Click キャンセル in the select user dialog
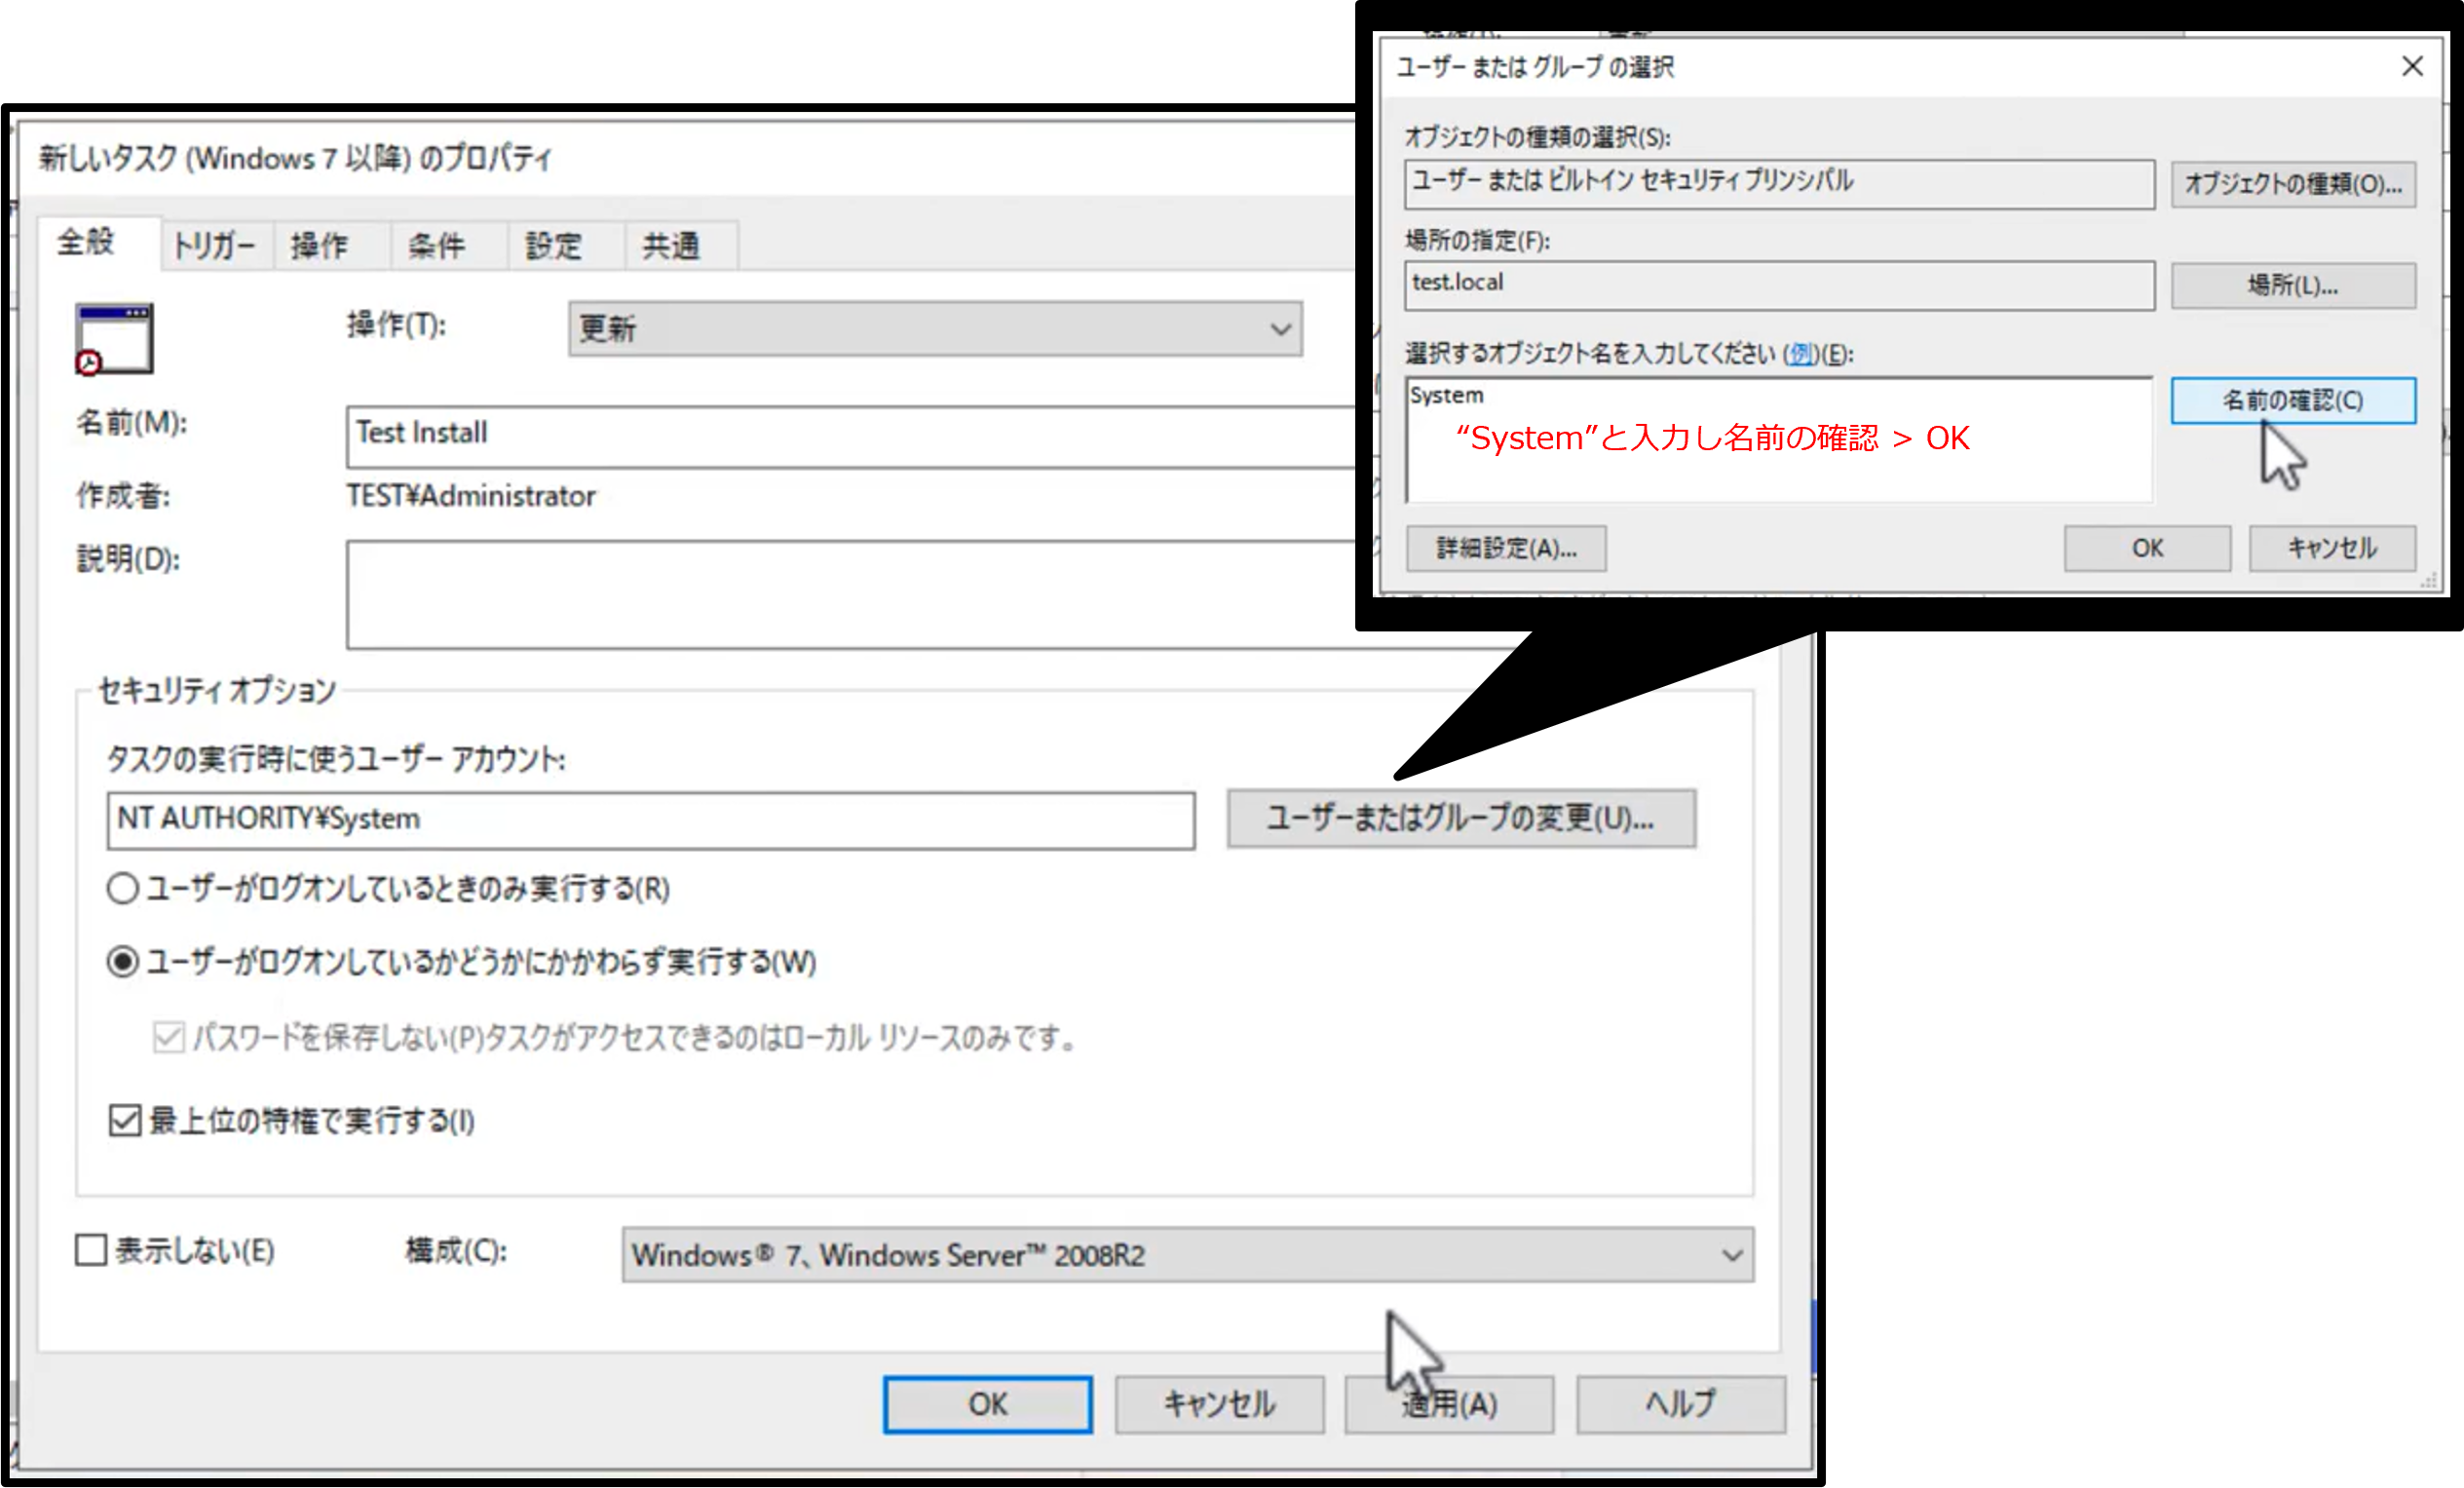Image resolution: width=2464 pixels, height=1488 pixels. tap(2332, 549)
